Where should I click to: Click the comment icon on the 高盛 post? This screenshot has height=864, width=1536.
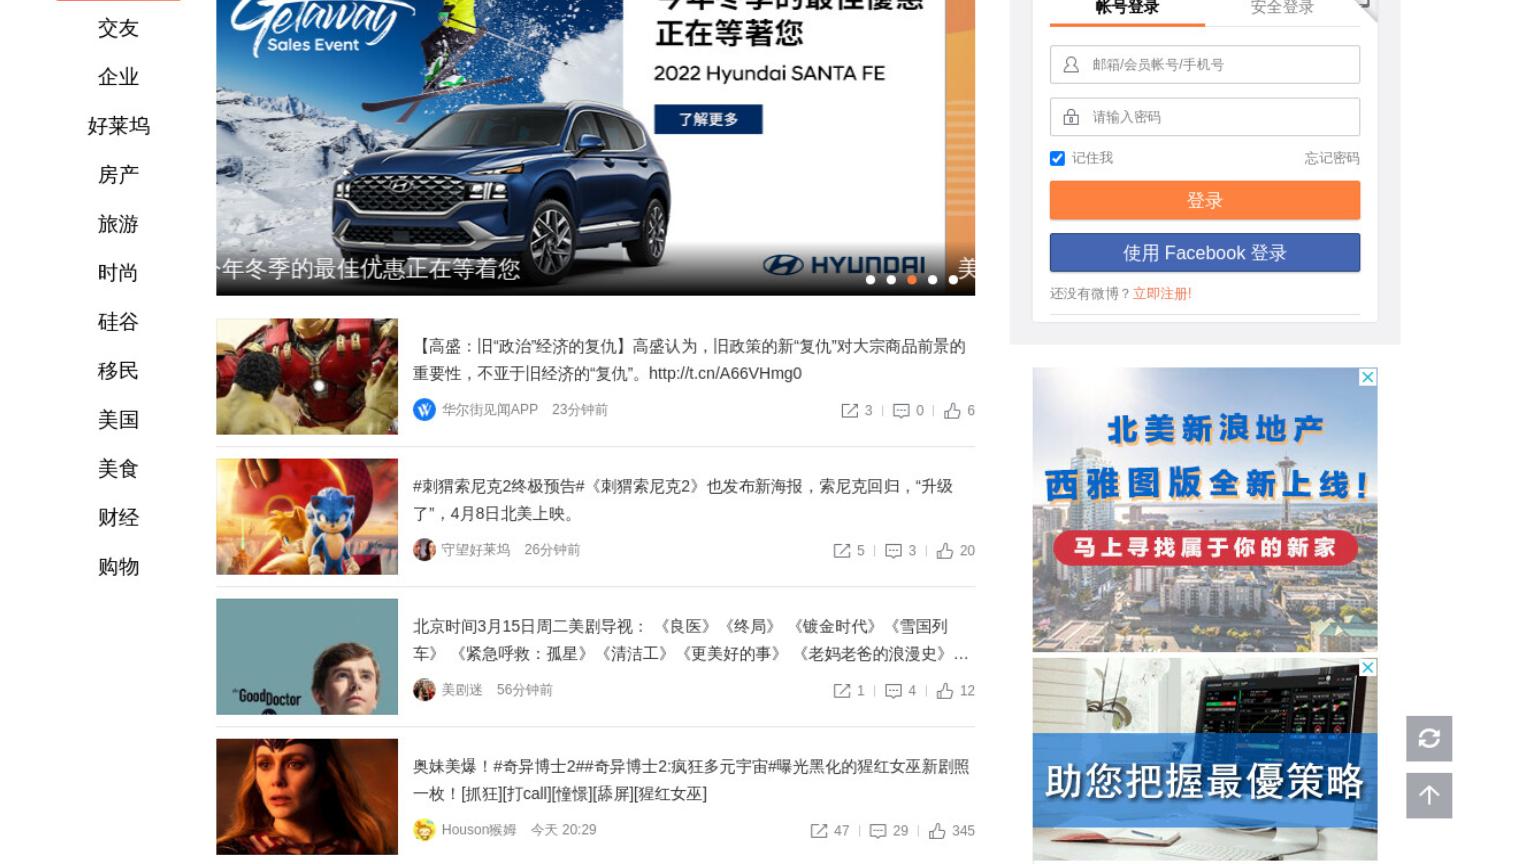coord(901,410)
